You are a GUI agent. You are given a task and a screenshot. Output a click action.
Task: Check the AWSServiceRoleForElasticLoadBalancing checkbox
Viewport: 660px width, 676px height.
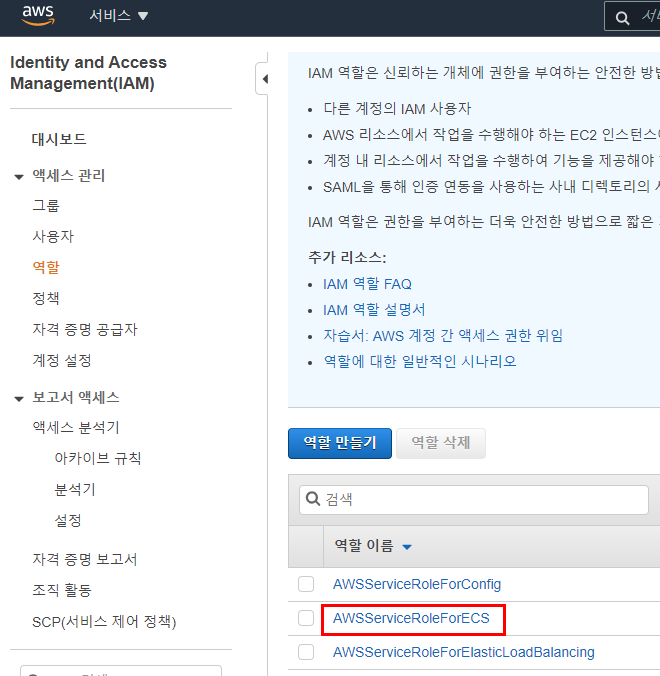[306, 652]
